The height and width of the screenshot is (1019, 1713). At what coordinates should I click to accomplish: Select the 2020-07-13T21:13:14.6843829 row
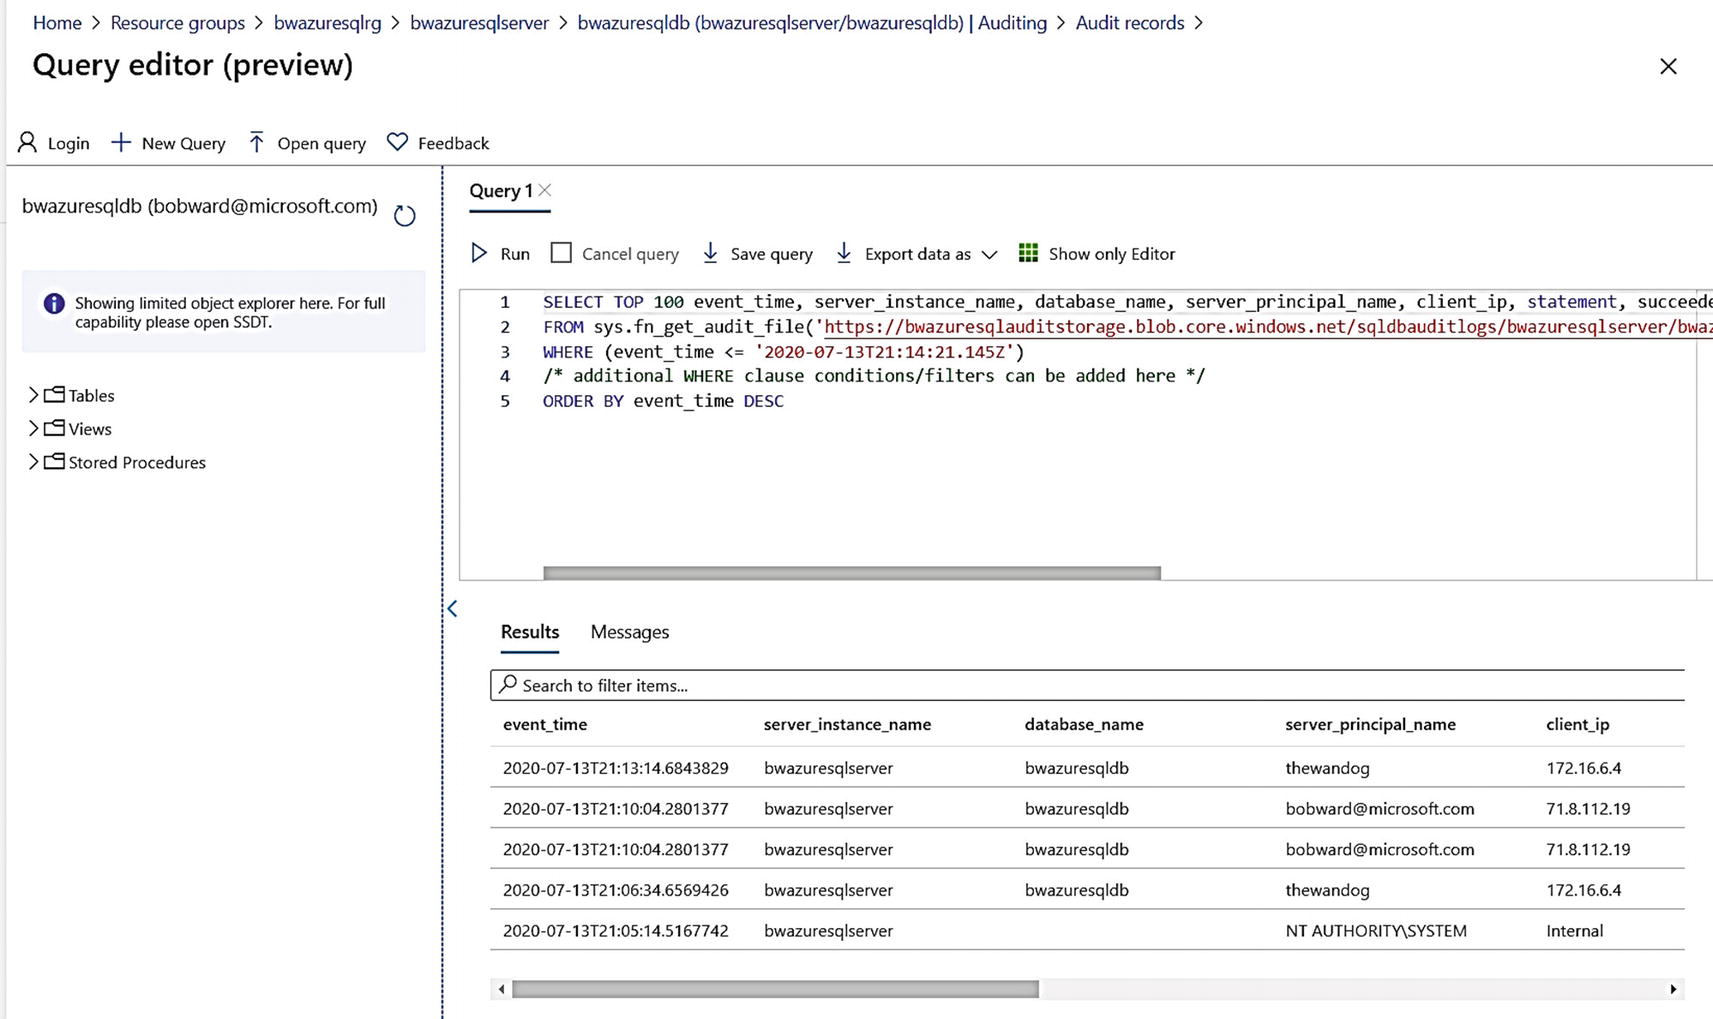coord(1087,768)
